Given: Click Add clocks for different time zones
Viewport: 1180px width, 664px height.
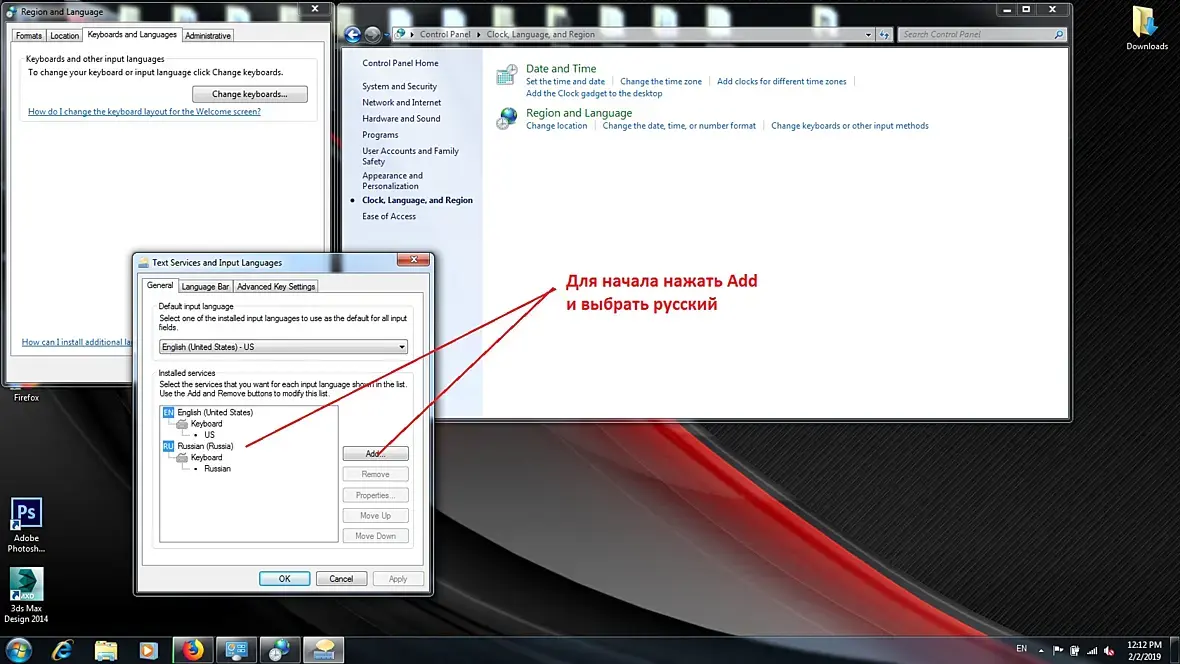Looking at the screenshot, I should pyautogui.click(x=781, y=81).
